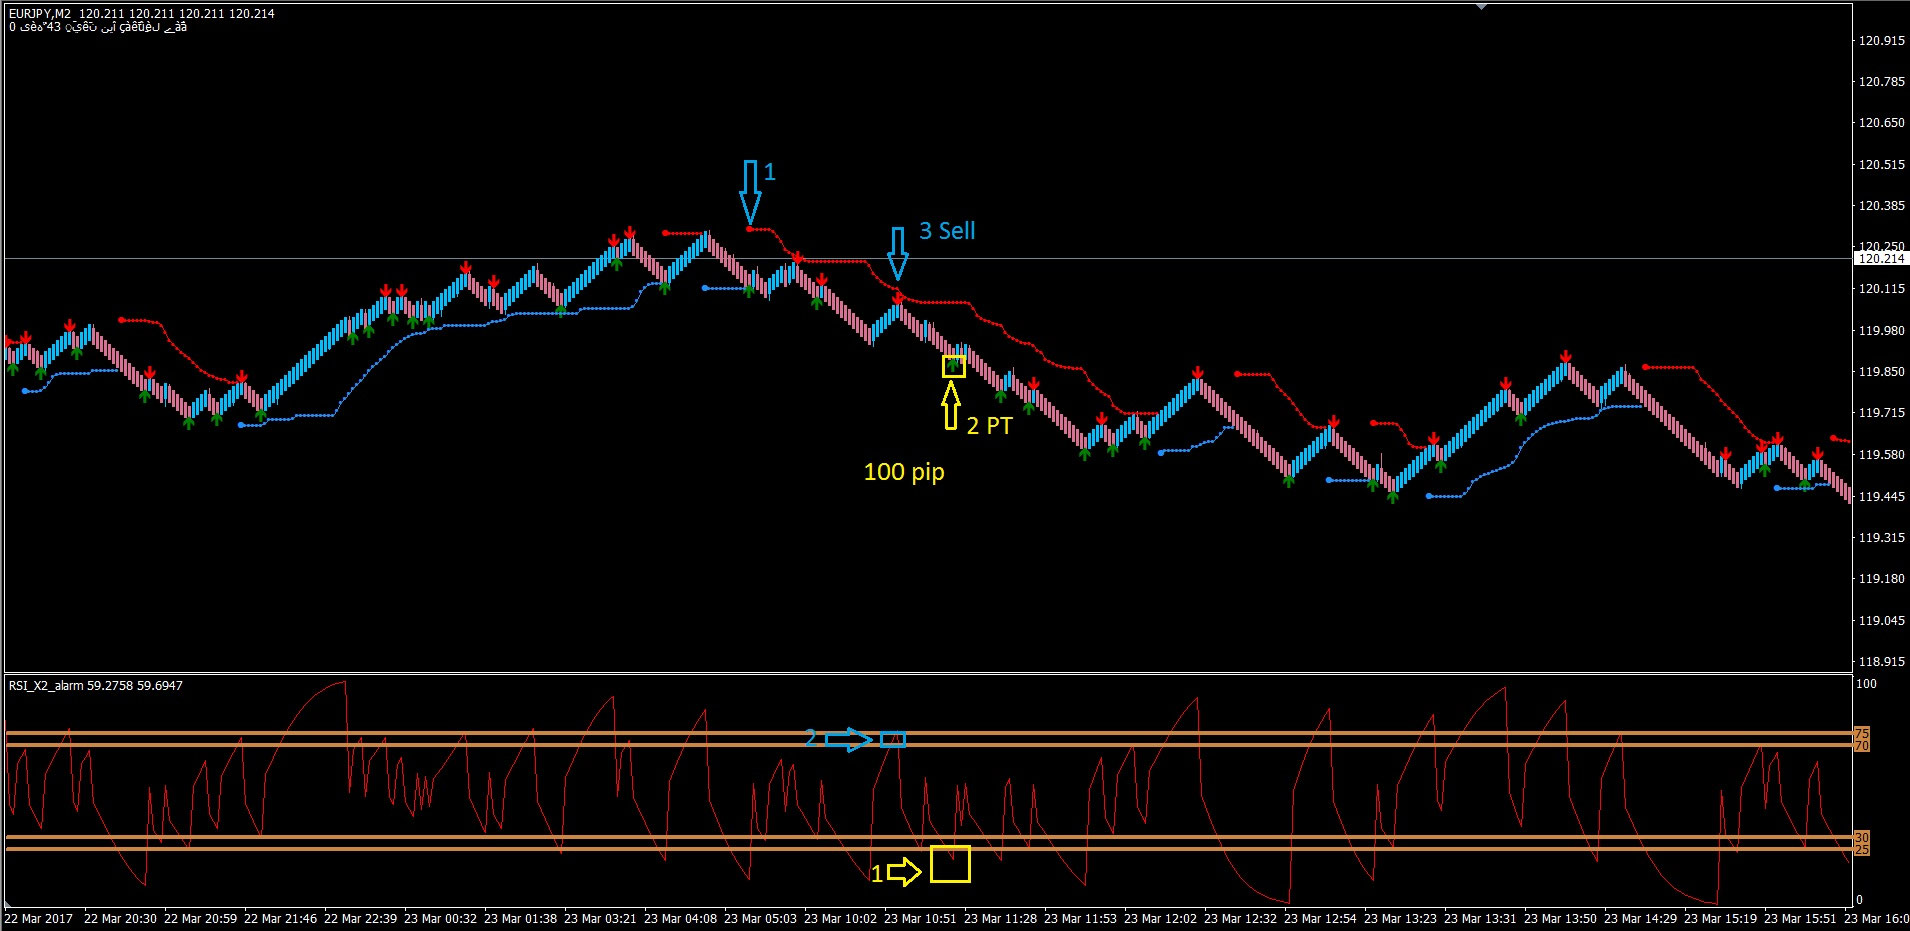Viewport: 1910px width, 931px height.
Task: Toggle the yellow rectangle in the RSI subwindow
Action: pos(952,864)
